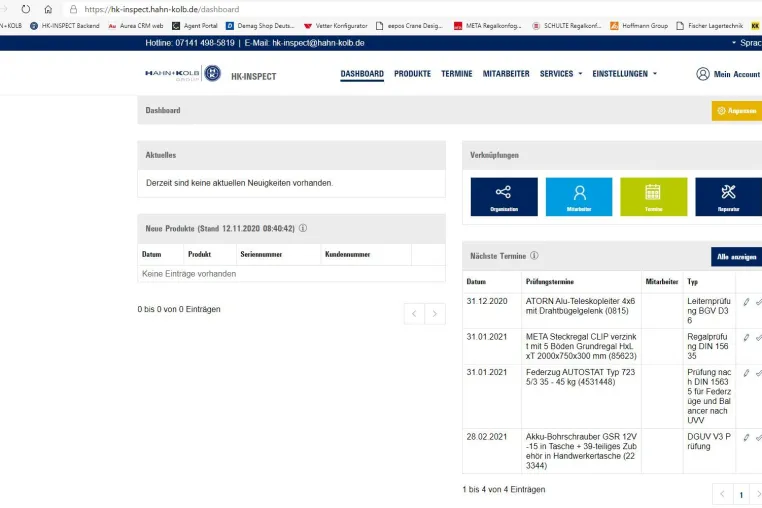Open the Reparatur shortcut tile
The image size is (762, 508).
[x=728, y=196]
